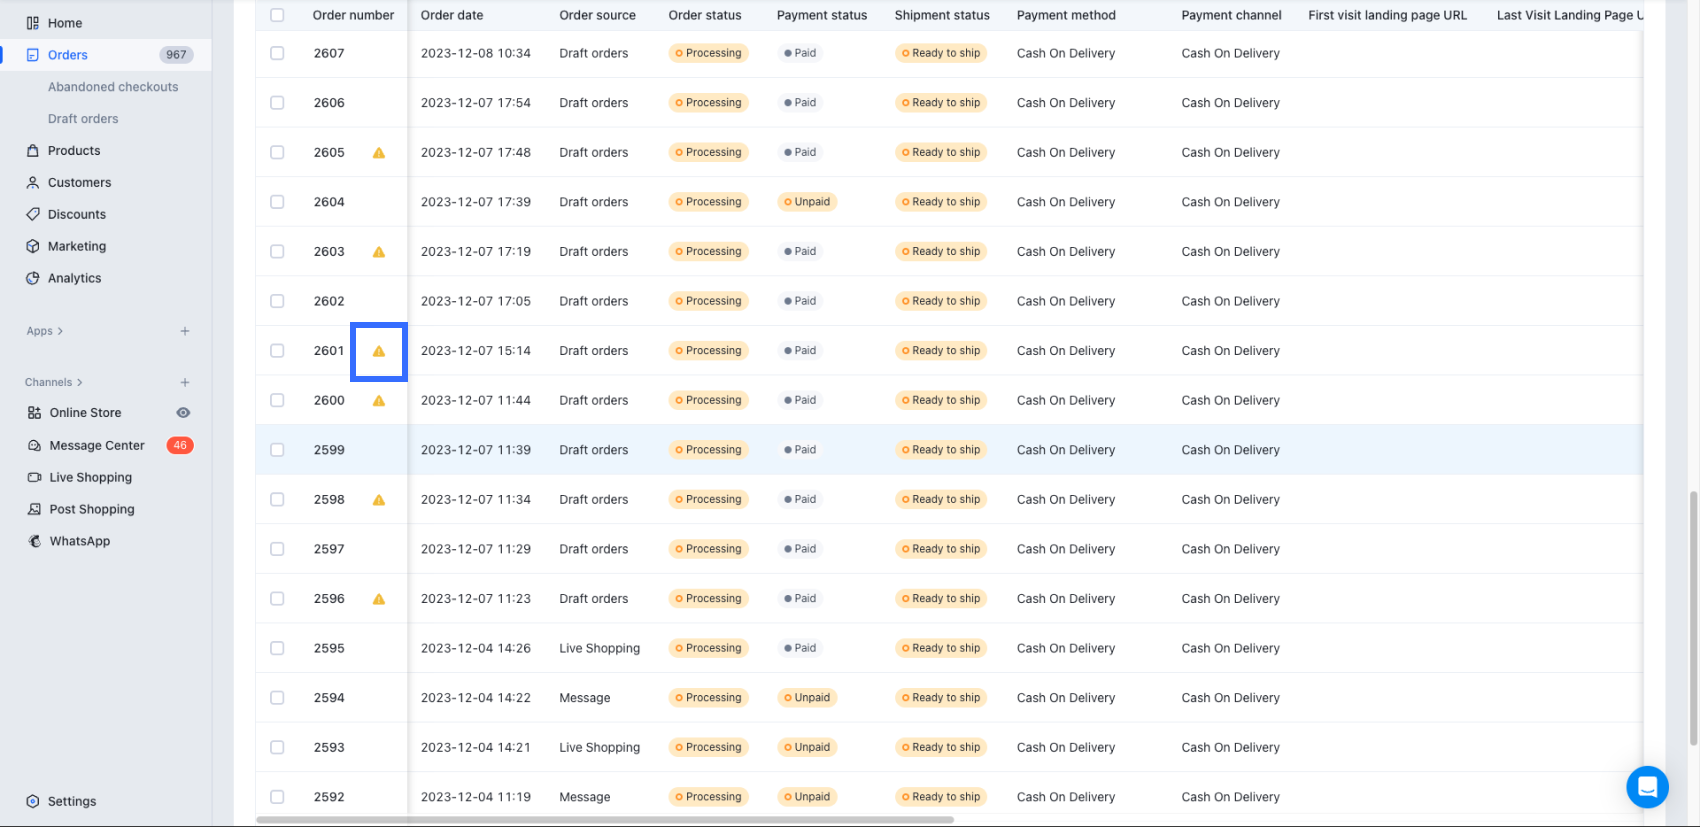Click the warning icon on order 2600
The width and height of the screenshot is (1700, 827).
point(379,401)
